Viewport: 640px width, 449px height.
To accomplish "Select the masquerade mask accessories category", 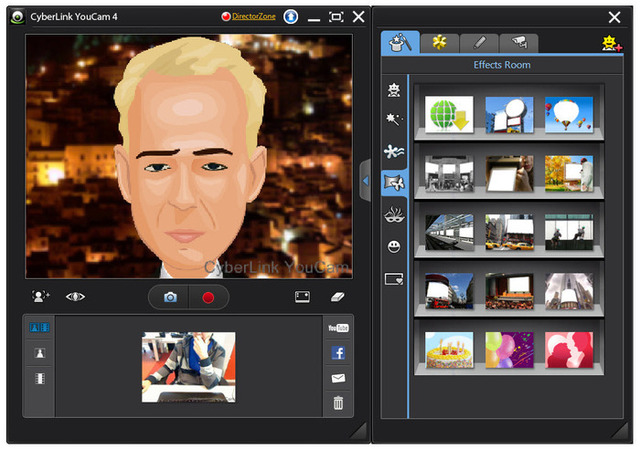I will click(394, 214).
